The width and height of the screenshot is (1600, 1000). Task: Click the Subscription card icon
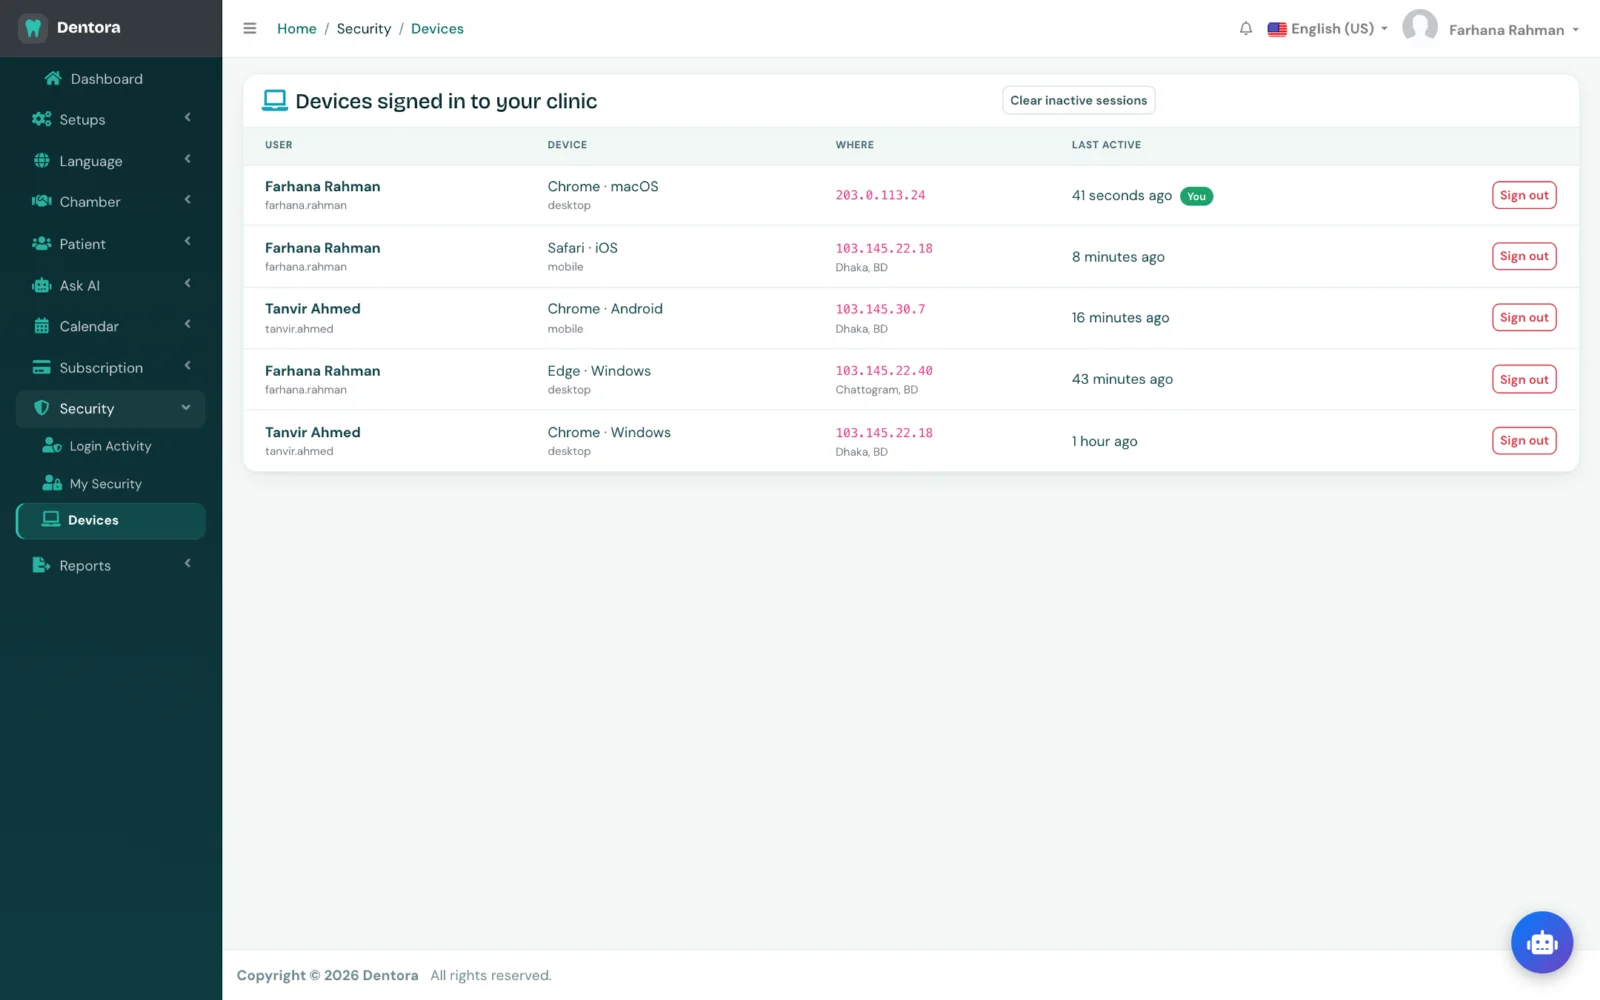pyautogui.click(x=41, y=367)
